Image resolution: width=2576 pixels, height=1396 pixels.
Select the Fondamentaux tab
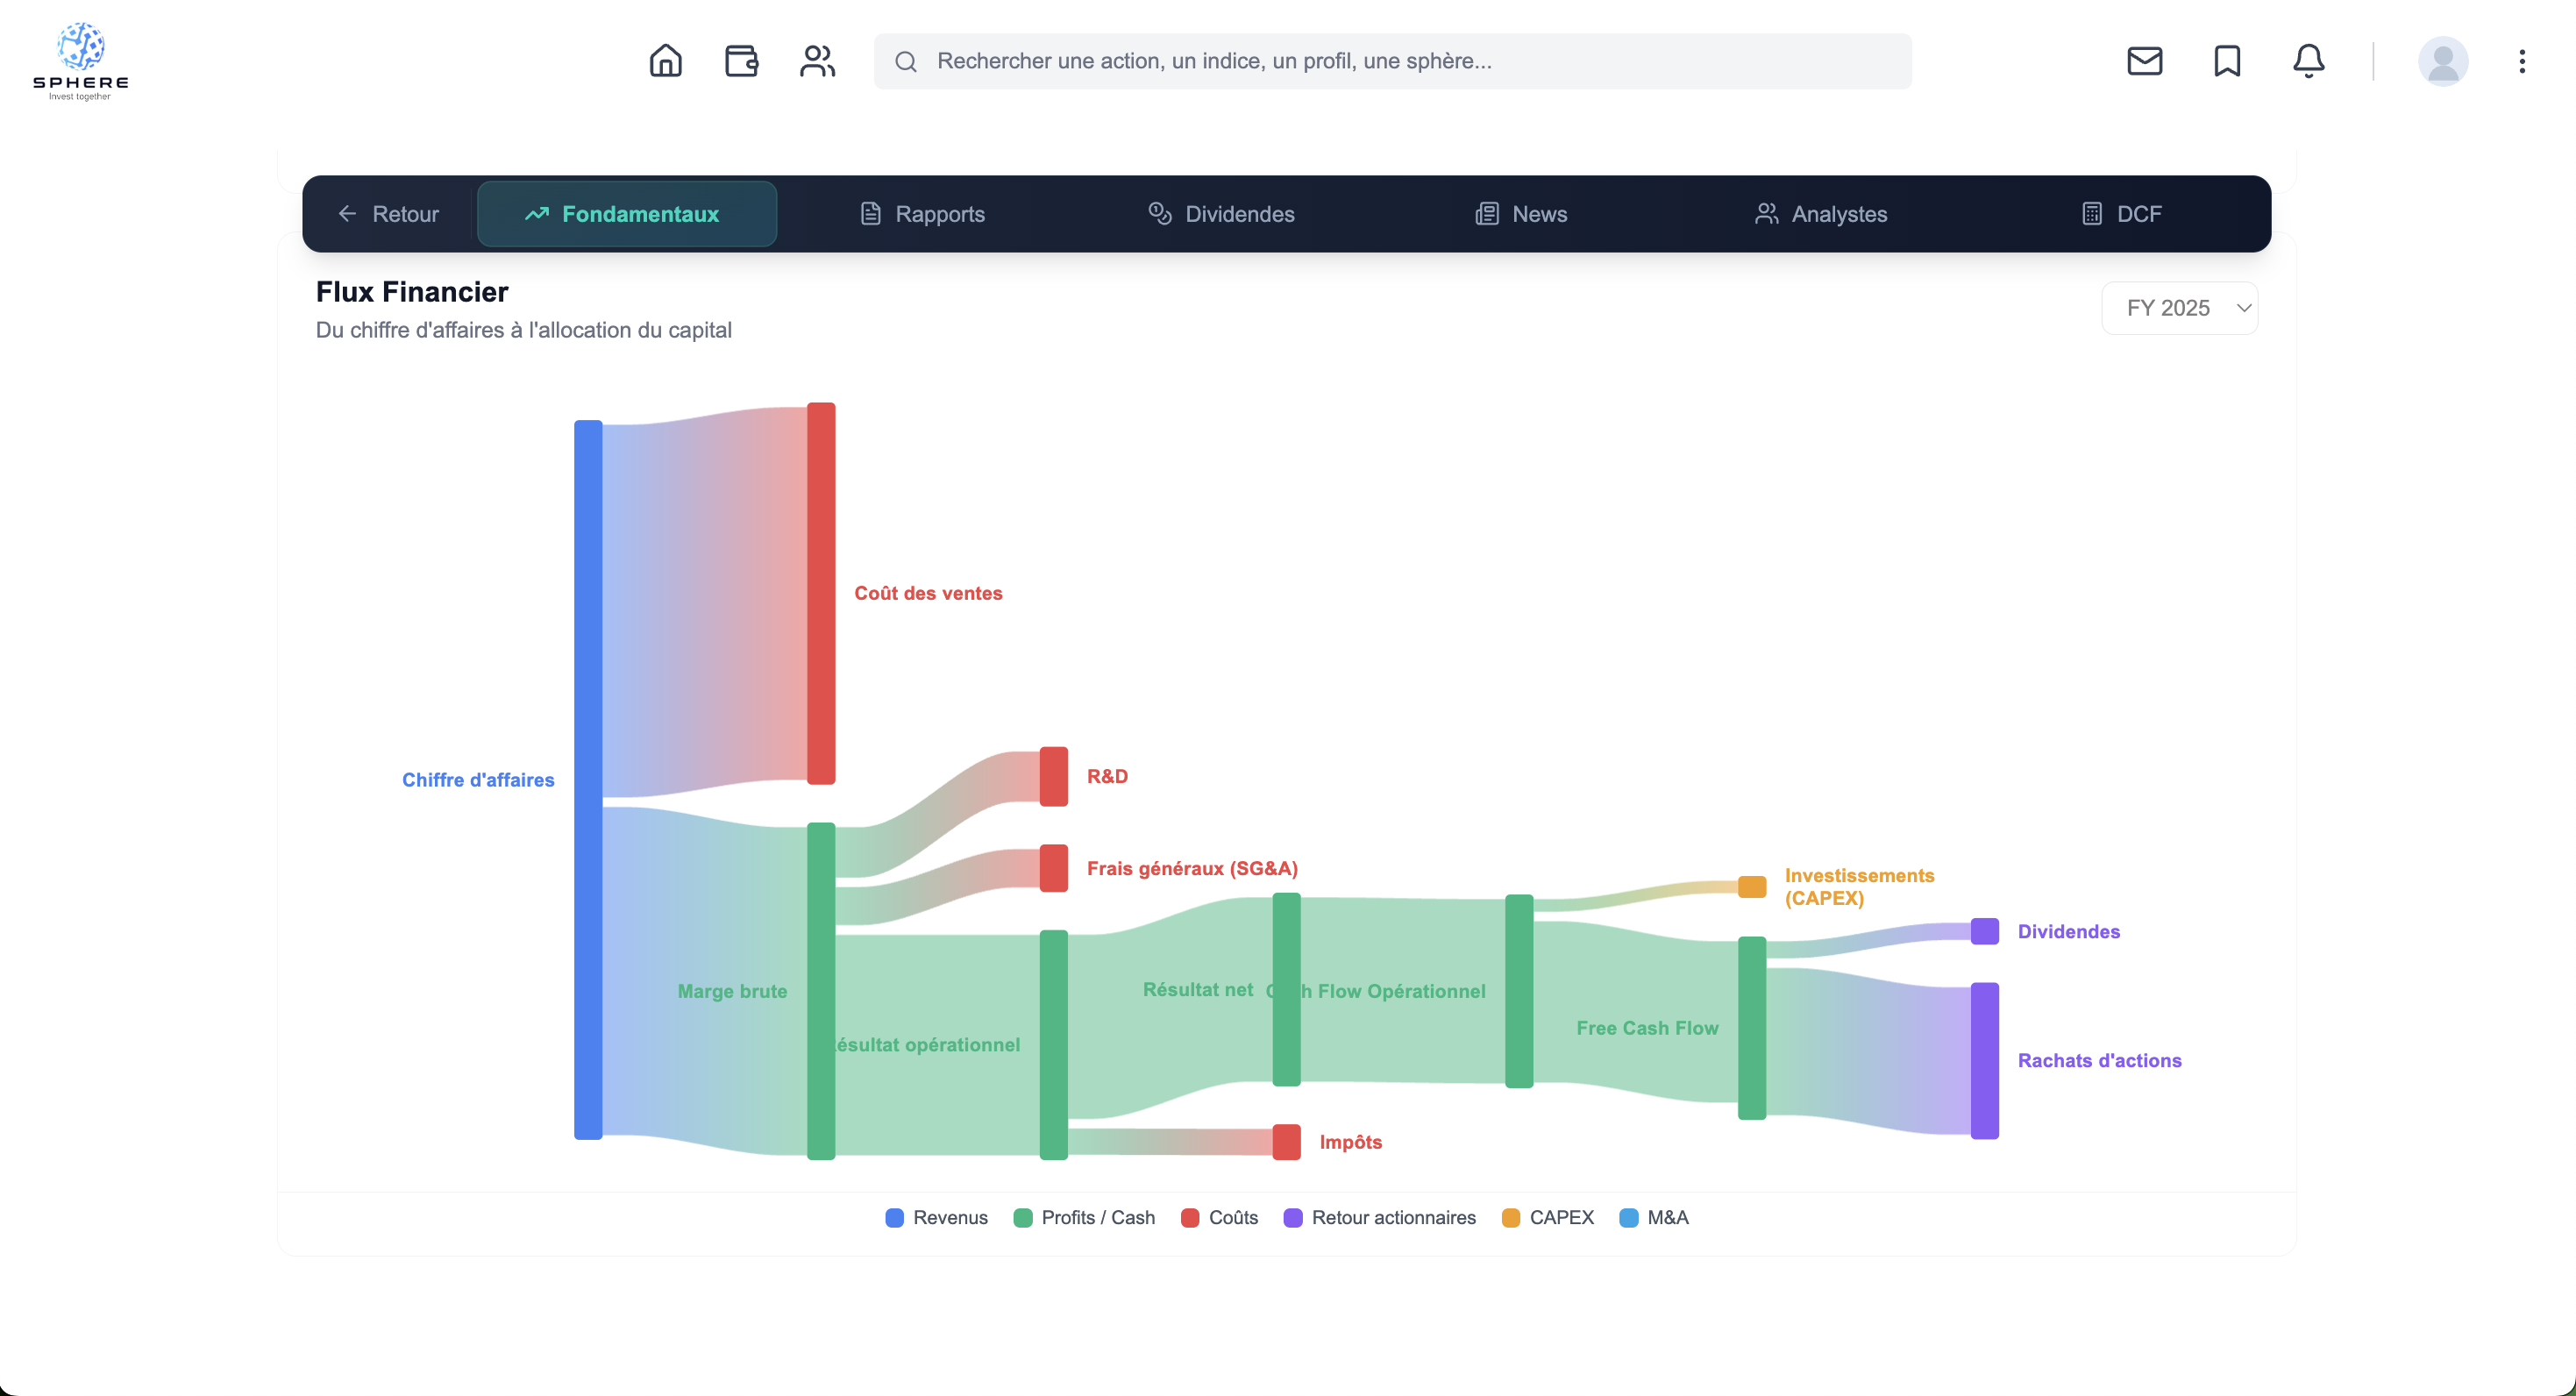pyautogui.click(x=626, y=214)
